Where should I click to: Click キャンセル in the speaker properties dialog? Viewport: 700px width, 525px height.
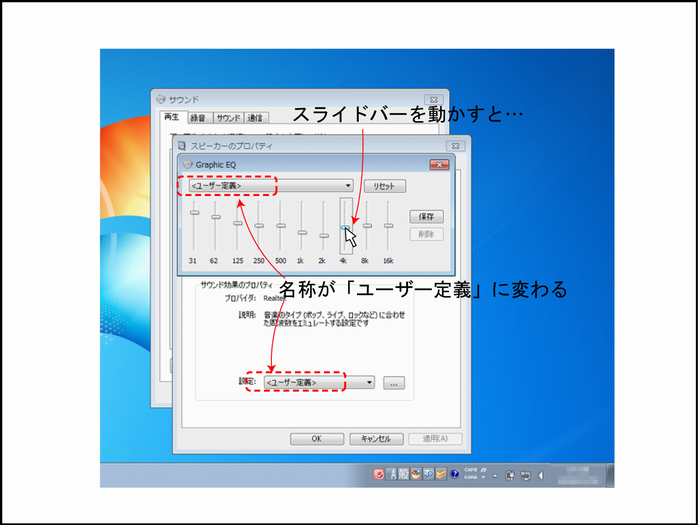pos(376,439)
